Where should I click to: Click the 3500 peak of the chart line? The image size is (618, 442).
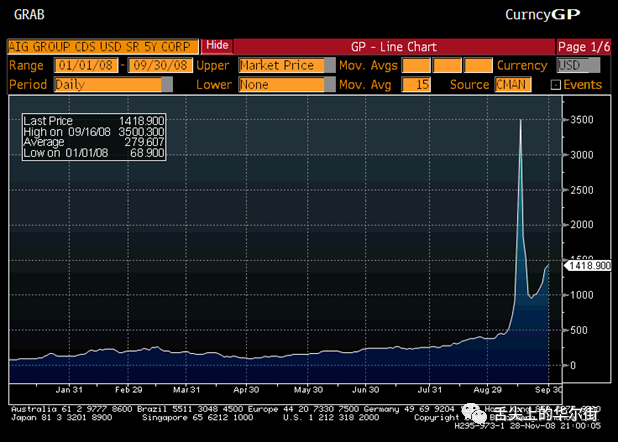pyautogui.click(x=521, y=120)
